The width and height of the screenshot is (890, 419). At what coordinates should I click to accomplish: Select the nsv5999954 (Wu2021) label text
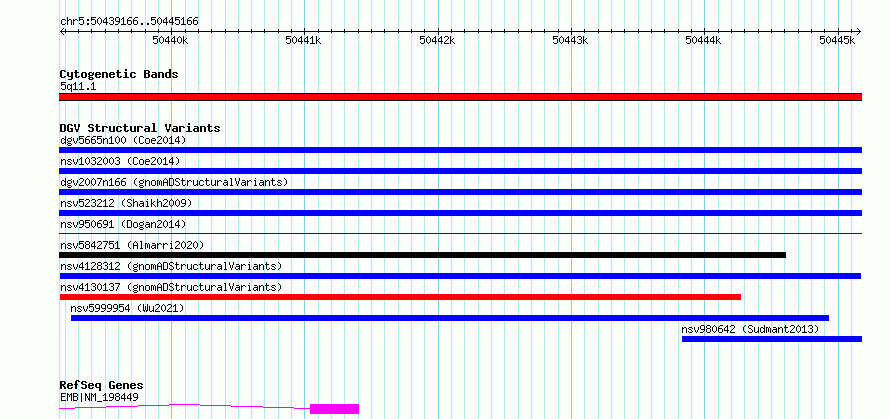click(x=128, y=308)
